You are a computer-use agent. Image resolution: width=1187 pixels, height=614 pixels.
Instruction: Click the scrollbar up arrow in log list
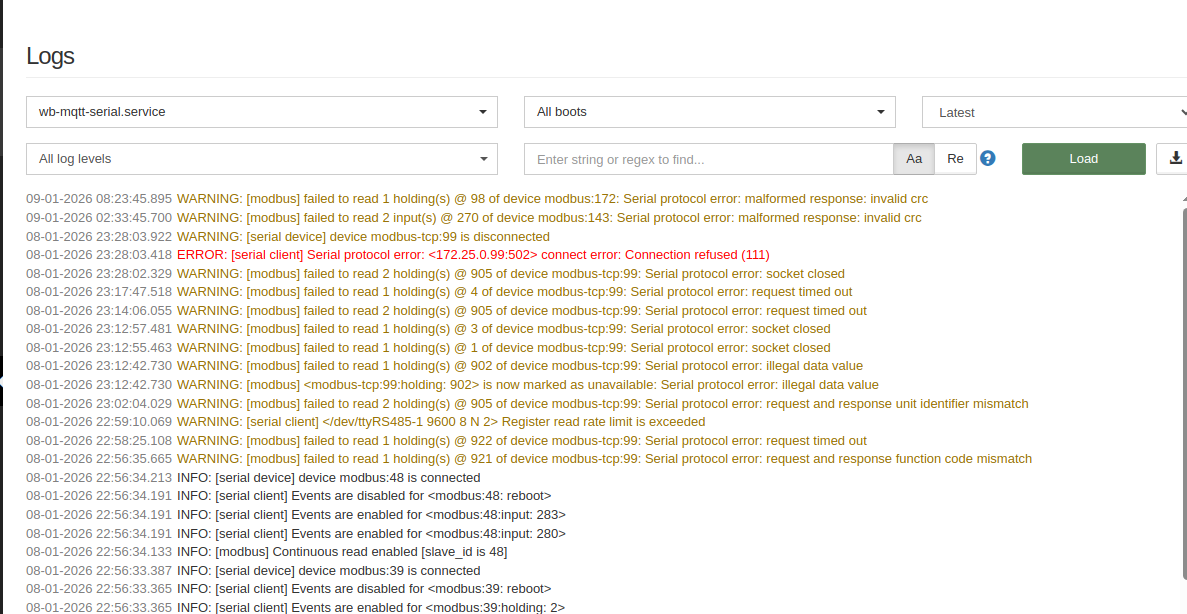(1183, 200)
